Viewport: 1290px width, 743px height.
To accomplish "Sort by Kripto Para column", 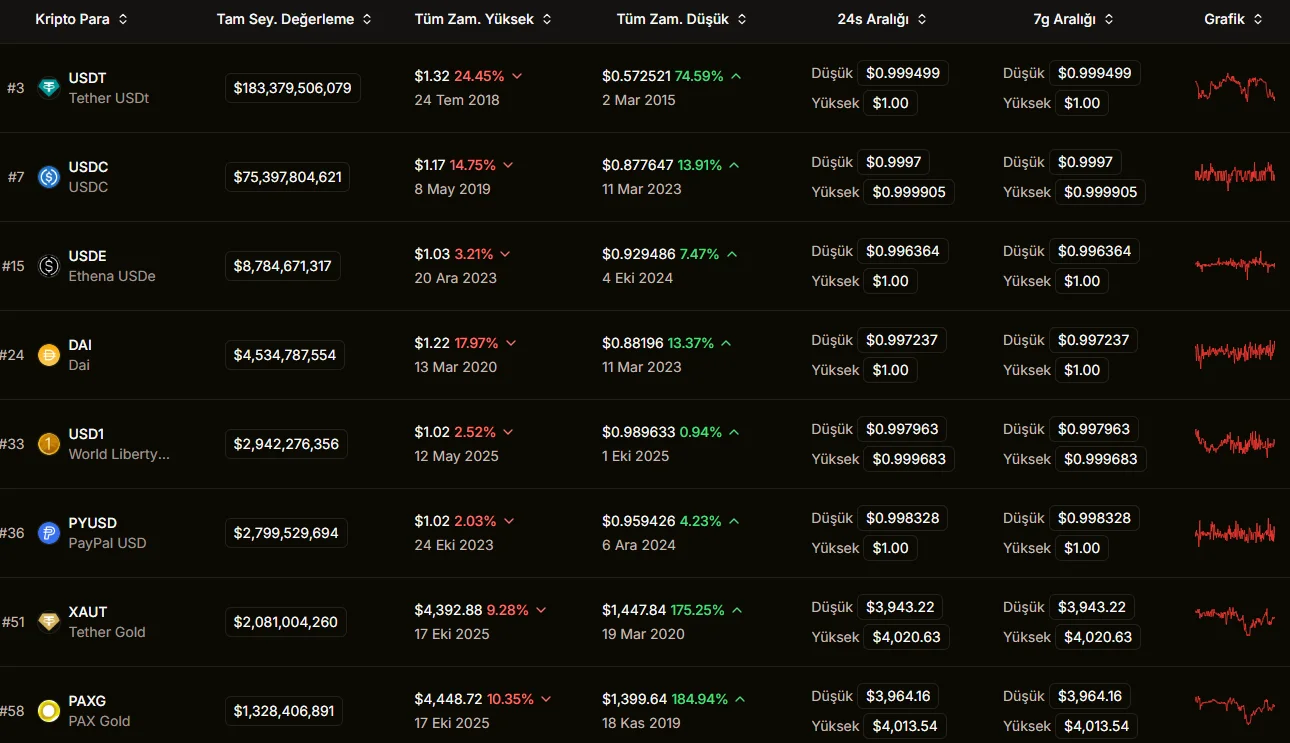I will click(80, 19).
